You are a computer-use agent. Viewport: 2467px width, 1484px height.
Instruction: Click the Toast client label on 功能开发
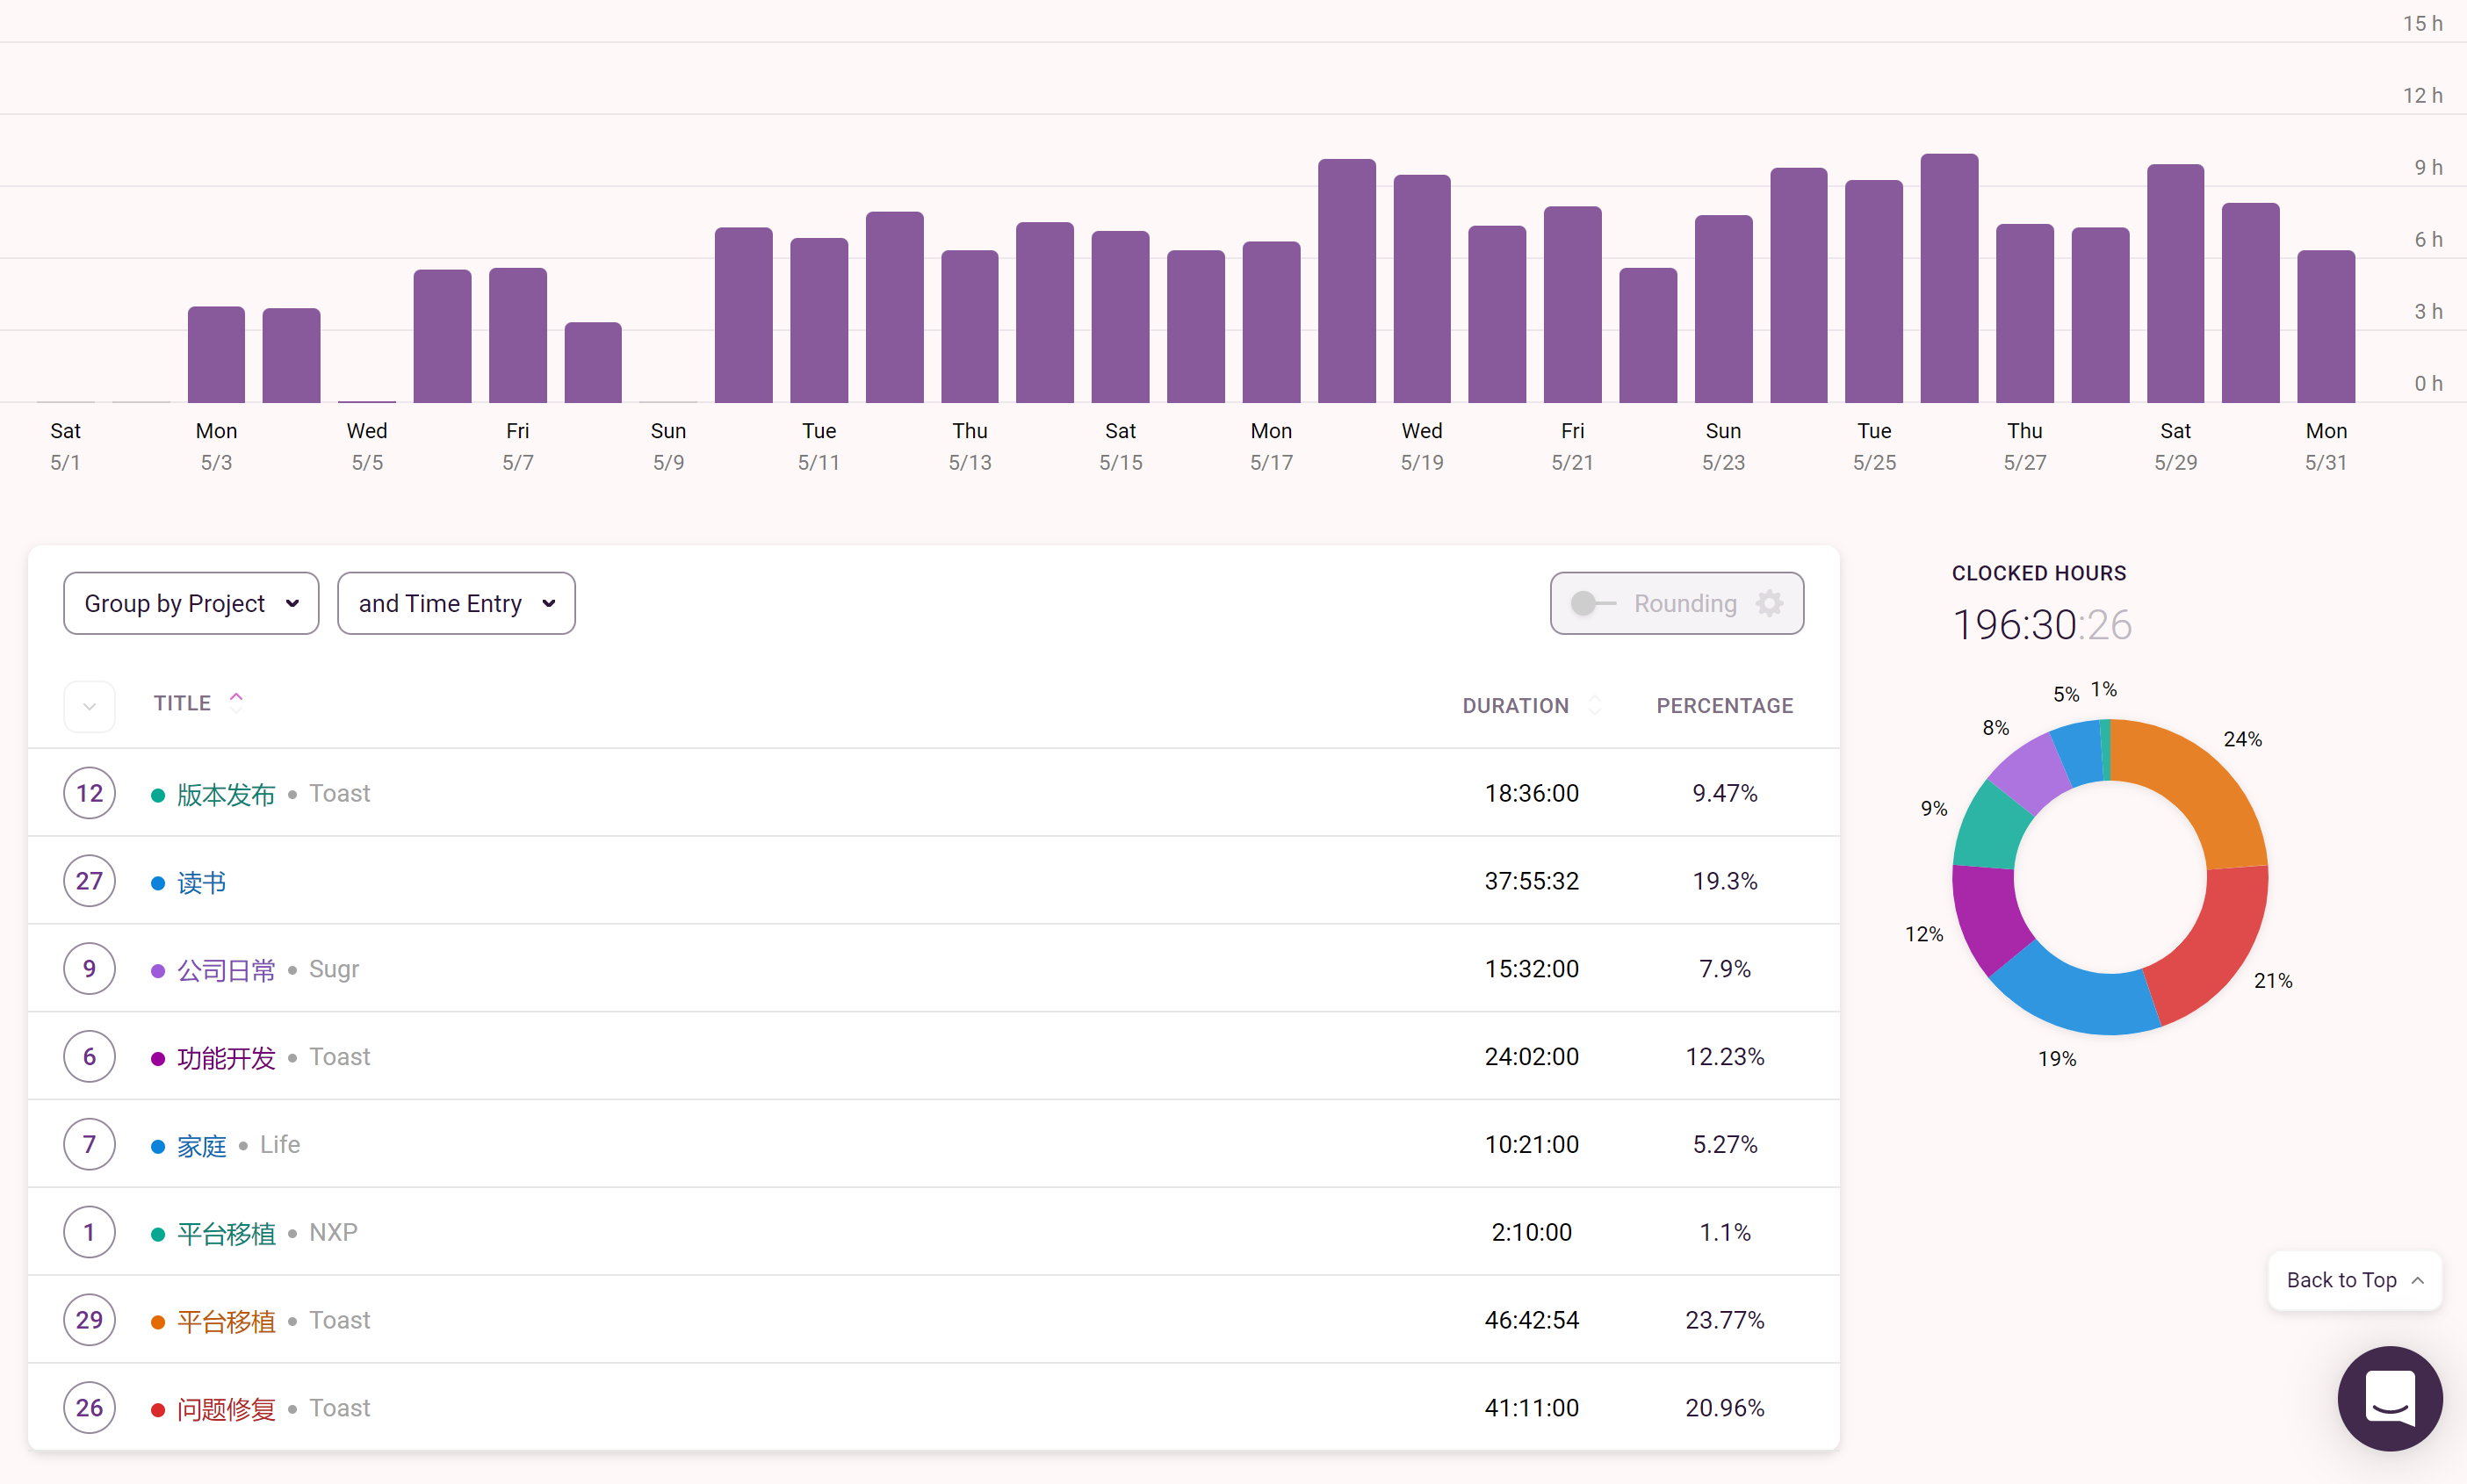tap(340, 1057)
